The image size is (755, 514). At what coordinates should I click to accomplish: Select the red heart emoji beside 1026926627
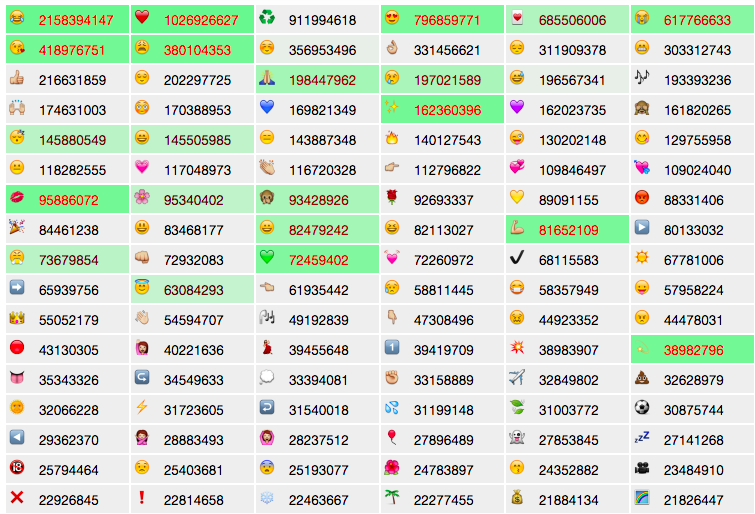click(x=142, y=18)
